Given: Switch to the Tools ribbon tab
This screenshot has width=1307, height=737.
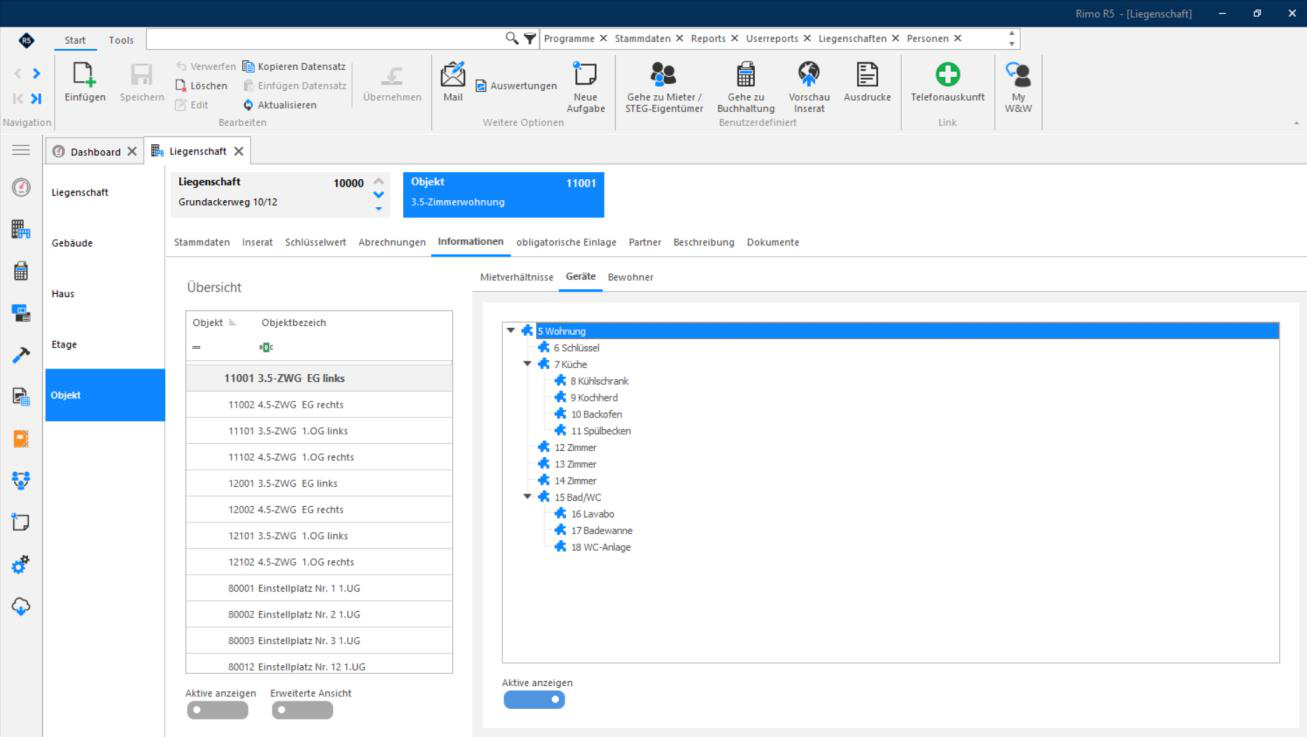Looking at the screenshot, I should [x=122, y=39].
